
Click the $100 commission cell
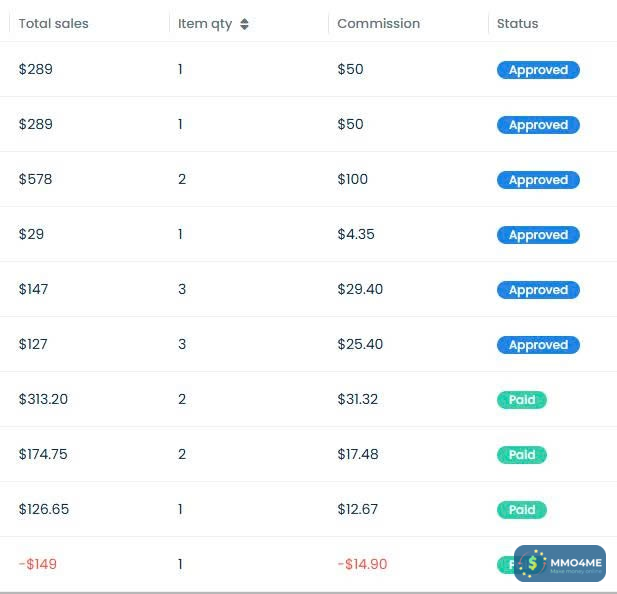point(353,179)
